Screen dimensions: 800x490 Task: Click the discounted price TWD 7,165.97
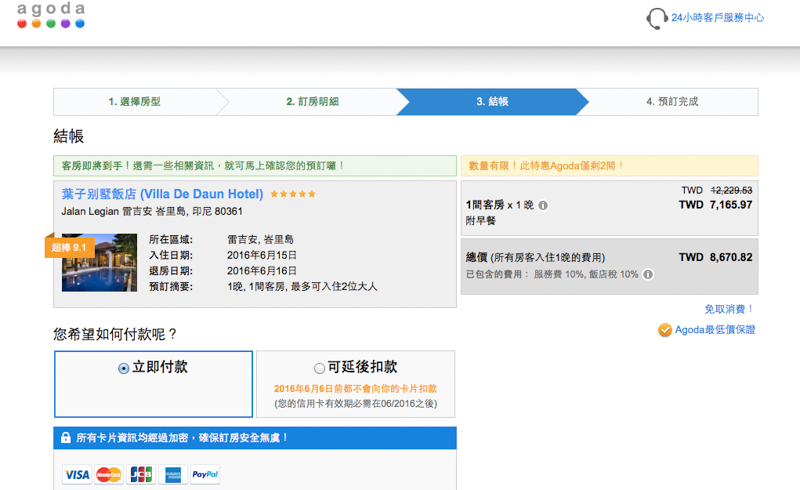715,205
